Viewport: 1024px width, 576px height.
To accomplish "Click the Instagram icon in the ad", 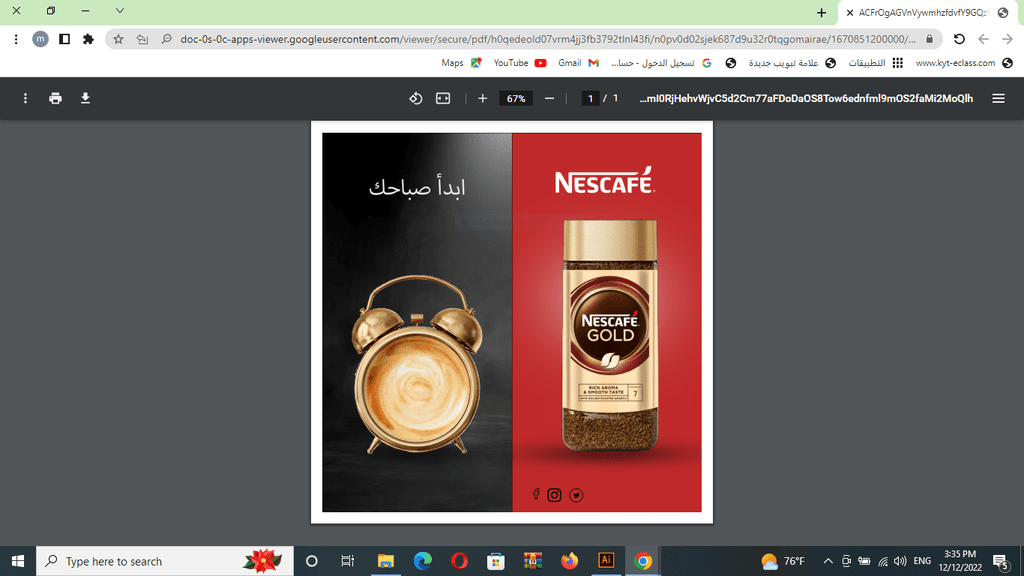I will point(554,495).
